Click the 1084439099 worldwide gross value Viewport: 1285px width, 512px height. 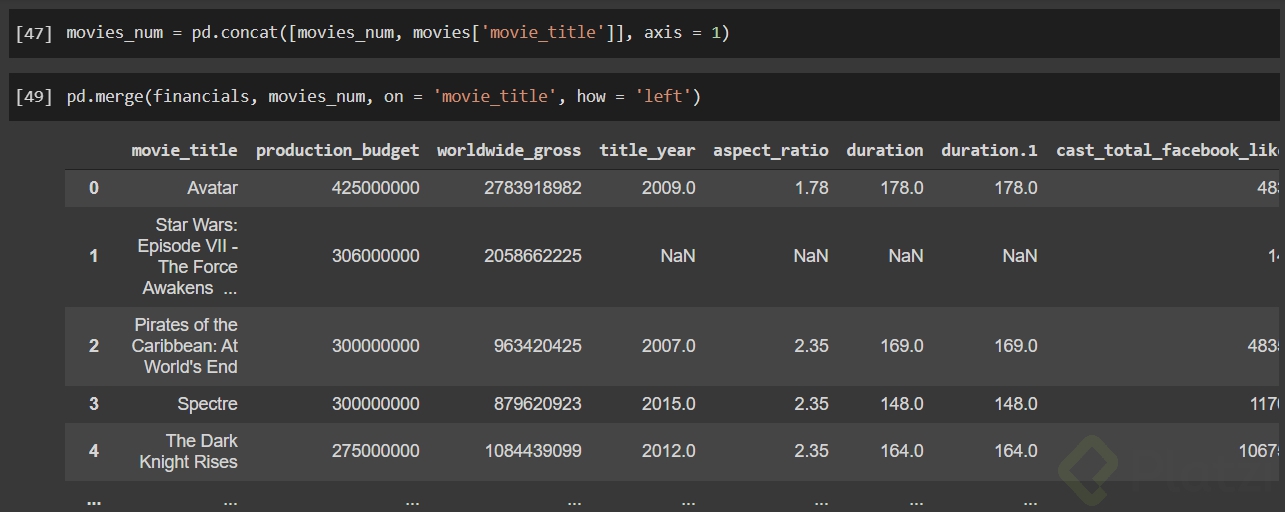[533, 451]
